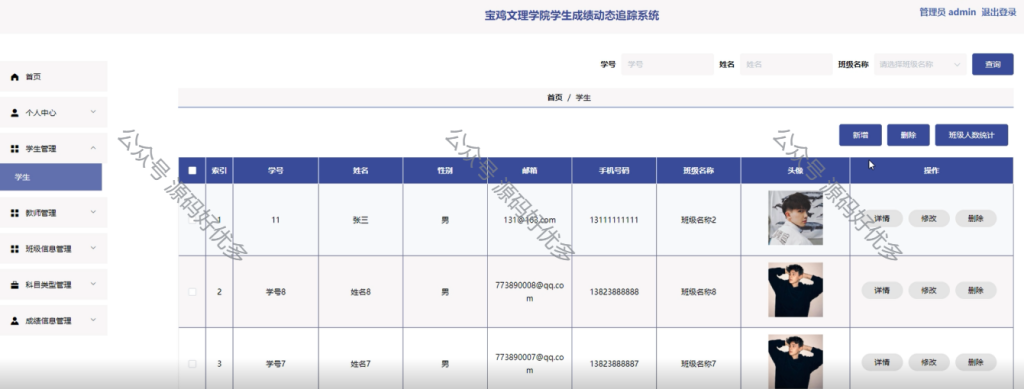Click the 班级名称2 cell

click(x=699, y=220)
